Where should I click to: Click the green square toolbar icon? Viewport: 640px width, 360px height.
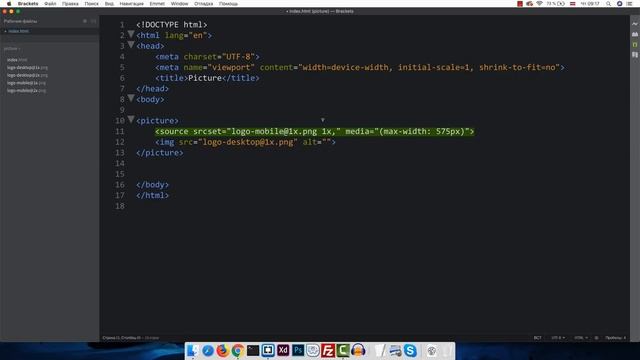(x=635, y=44)
